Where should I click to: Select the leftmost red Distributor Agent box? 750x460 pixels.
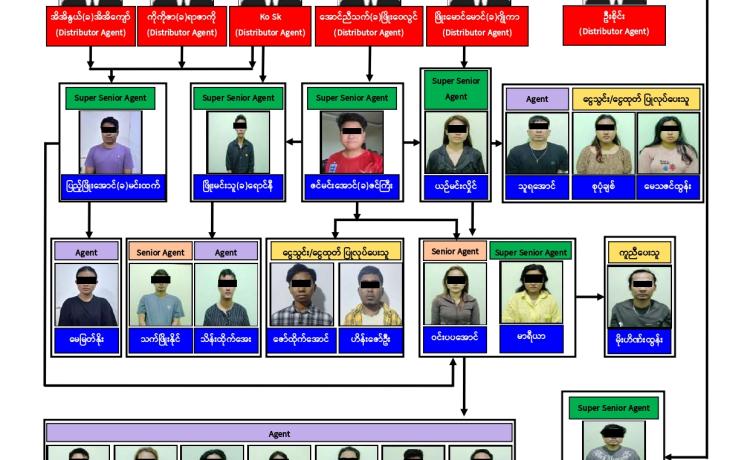92,25
